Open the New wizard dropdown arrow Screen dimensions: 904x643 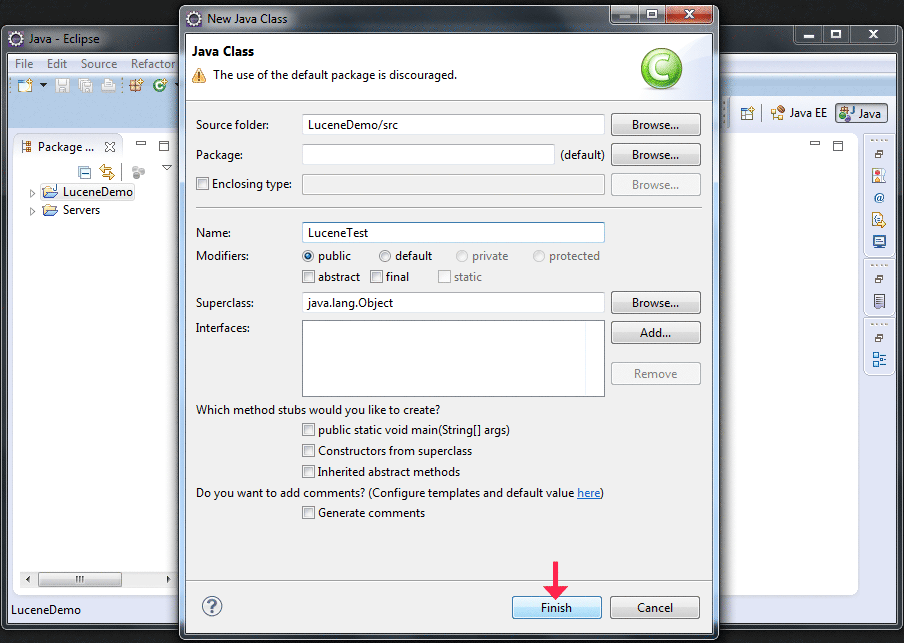[43, 85]
